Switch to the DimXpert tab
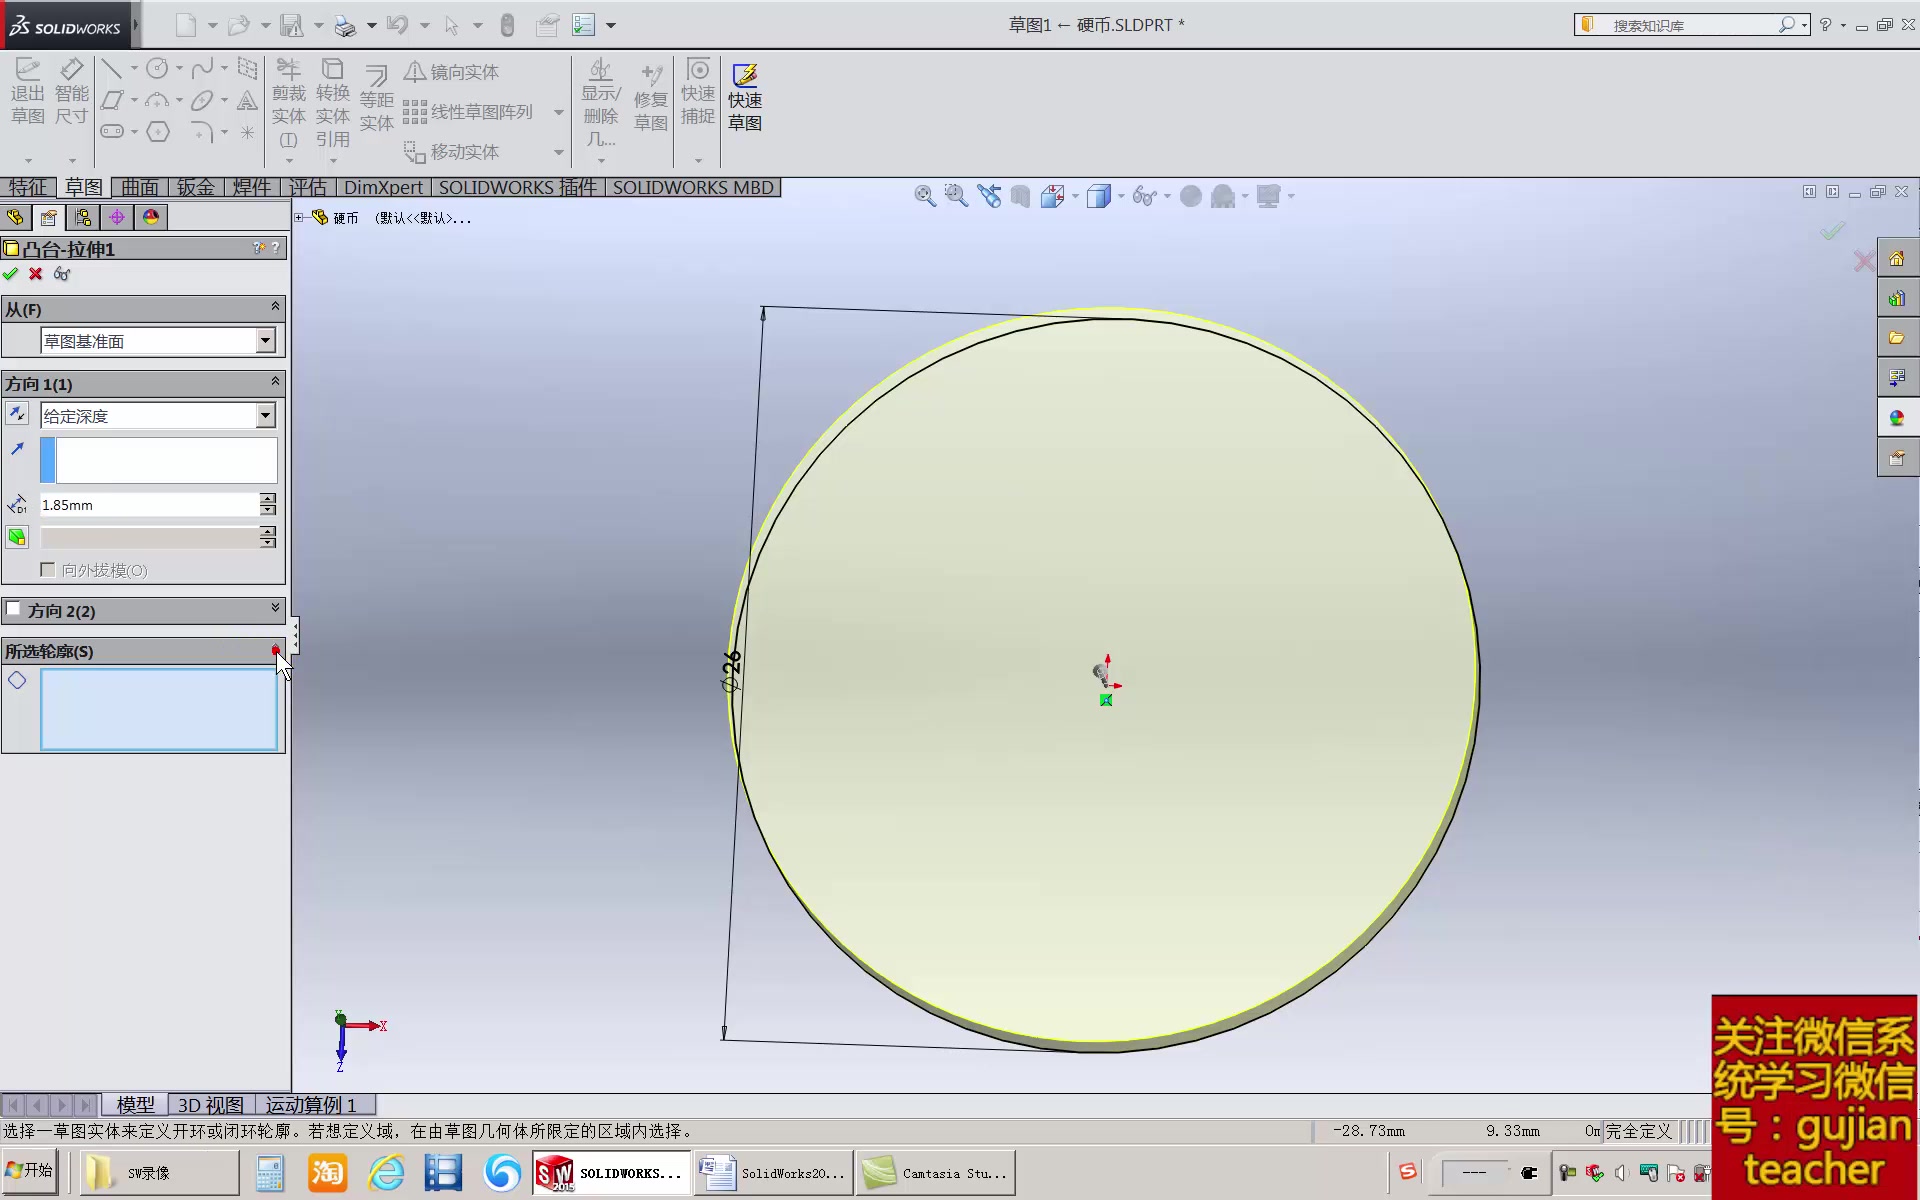Screen dimensions: 1920x1200 [383, 187]
